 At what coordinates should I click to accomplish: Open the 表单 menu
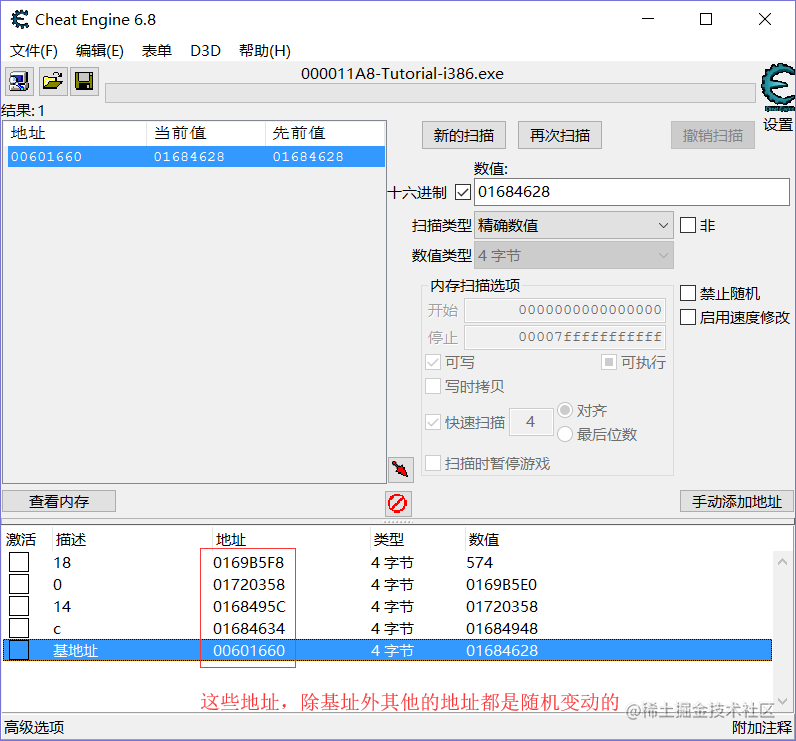coord(156,51)
